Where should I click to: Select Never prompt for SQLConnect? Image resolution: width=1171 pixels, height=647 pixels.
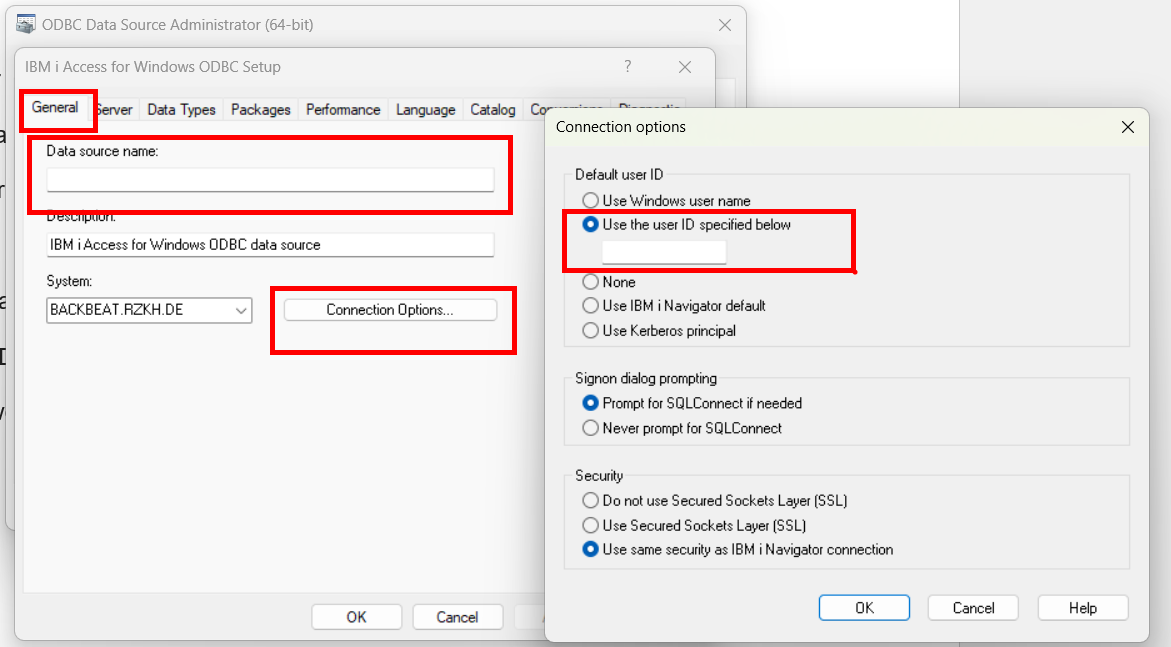tap(592, 428)
